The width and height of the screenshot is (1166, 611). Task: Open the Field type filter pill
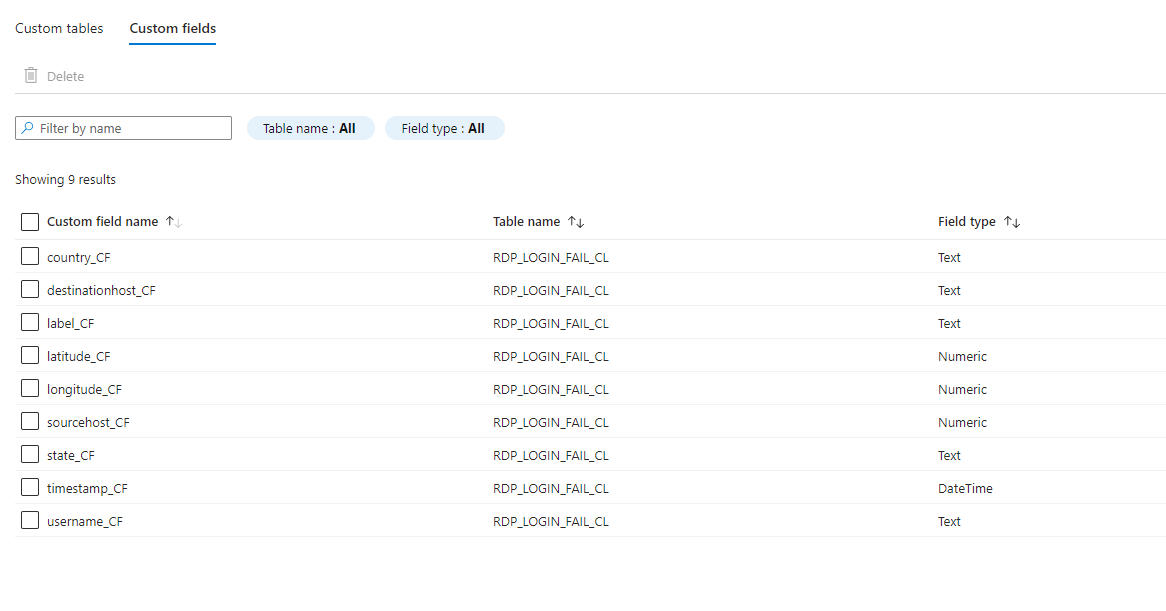[x=444, y=128]
